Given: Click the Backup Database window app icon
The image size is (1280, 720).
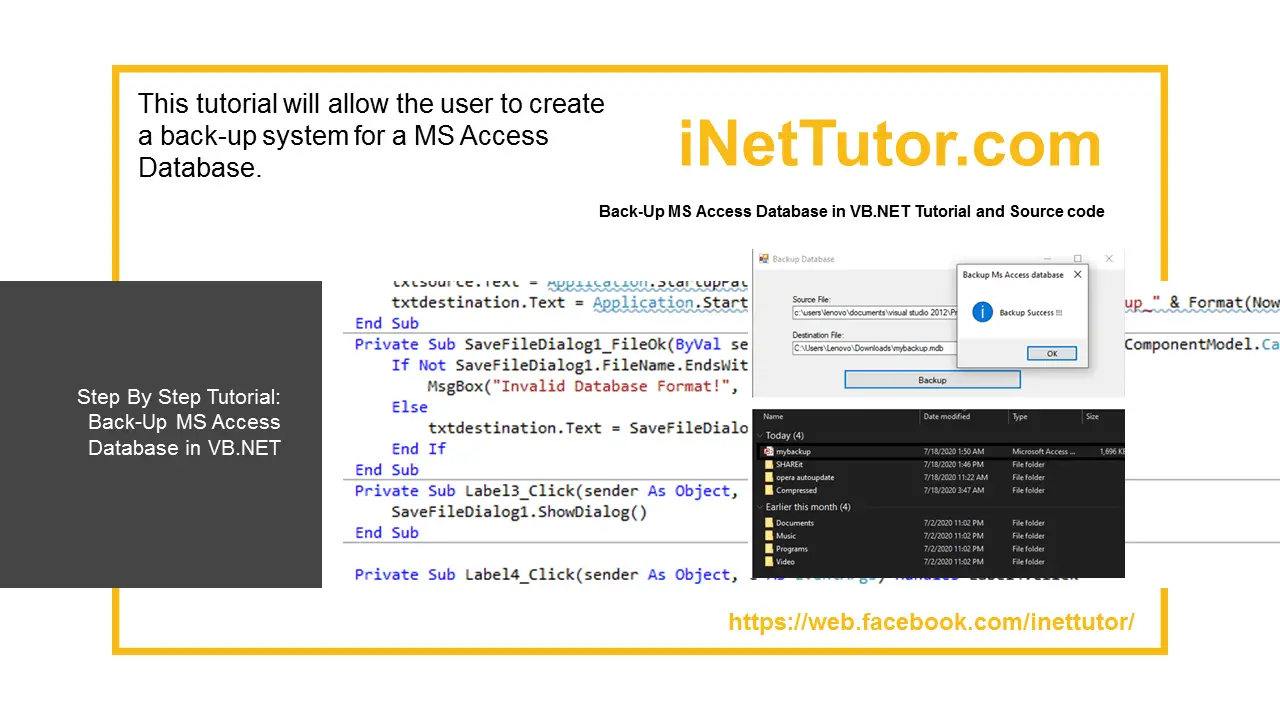Looking at the screenshot, I should tap(763, 259).
